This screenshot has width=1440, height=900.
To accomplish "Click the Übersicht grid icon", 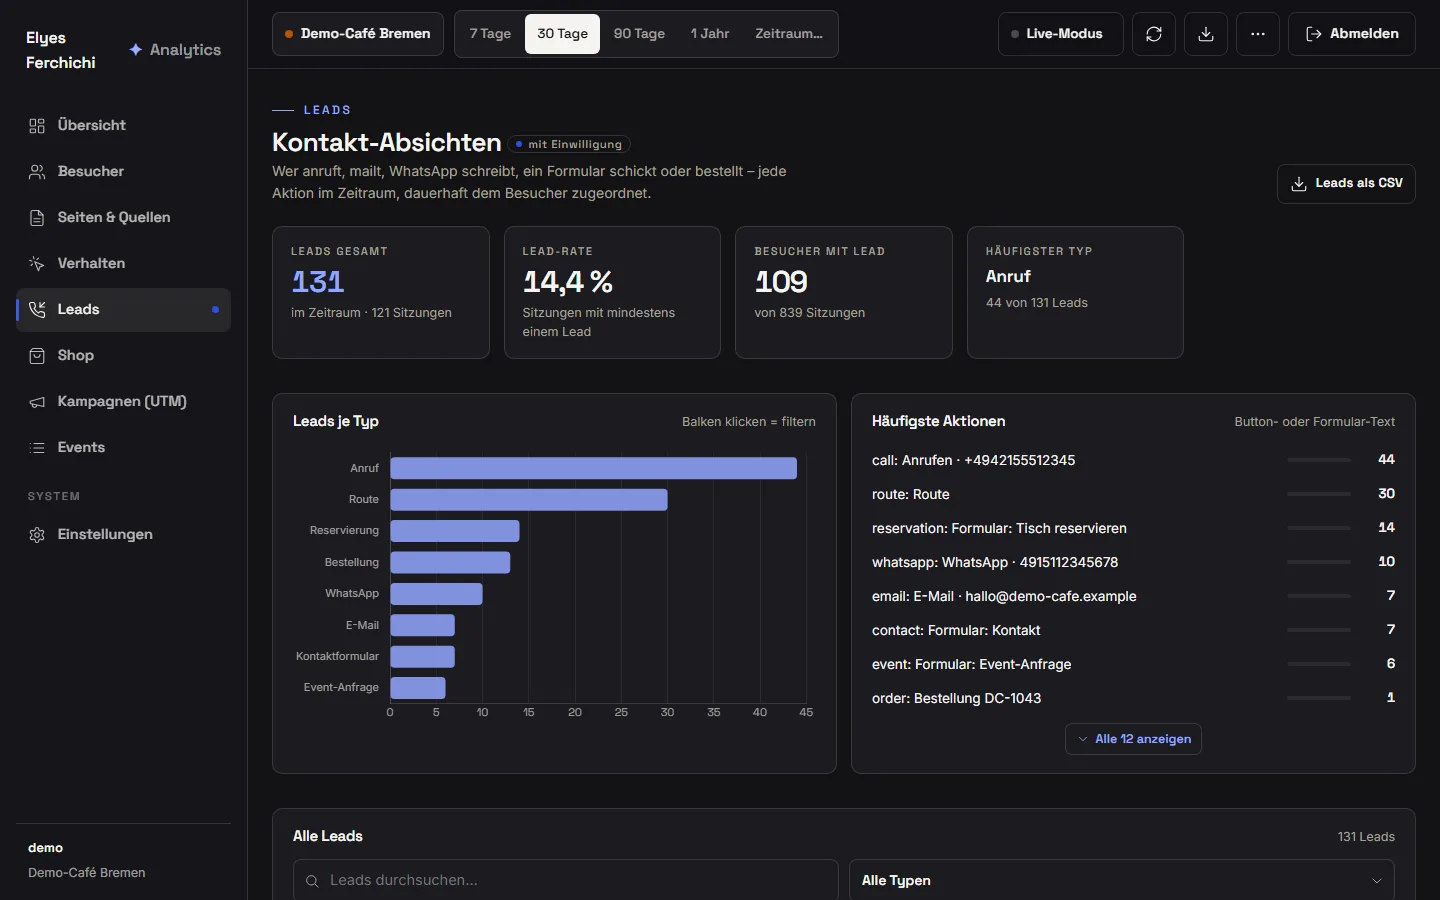I will click(37, 126).
